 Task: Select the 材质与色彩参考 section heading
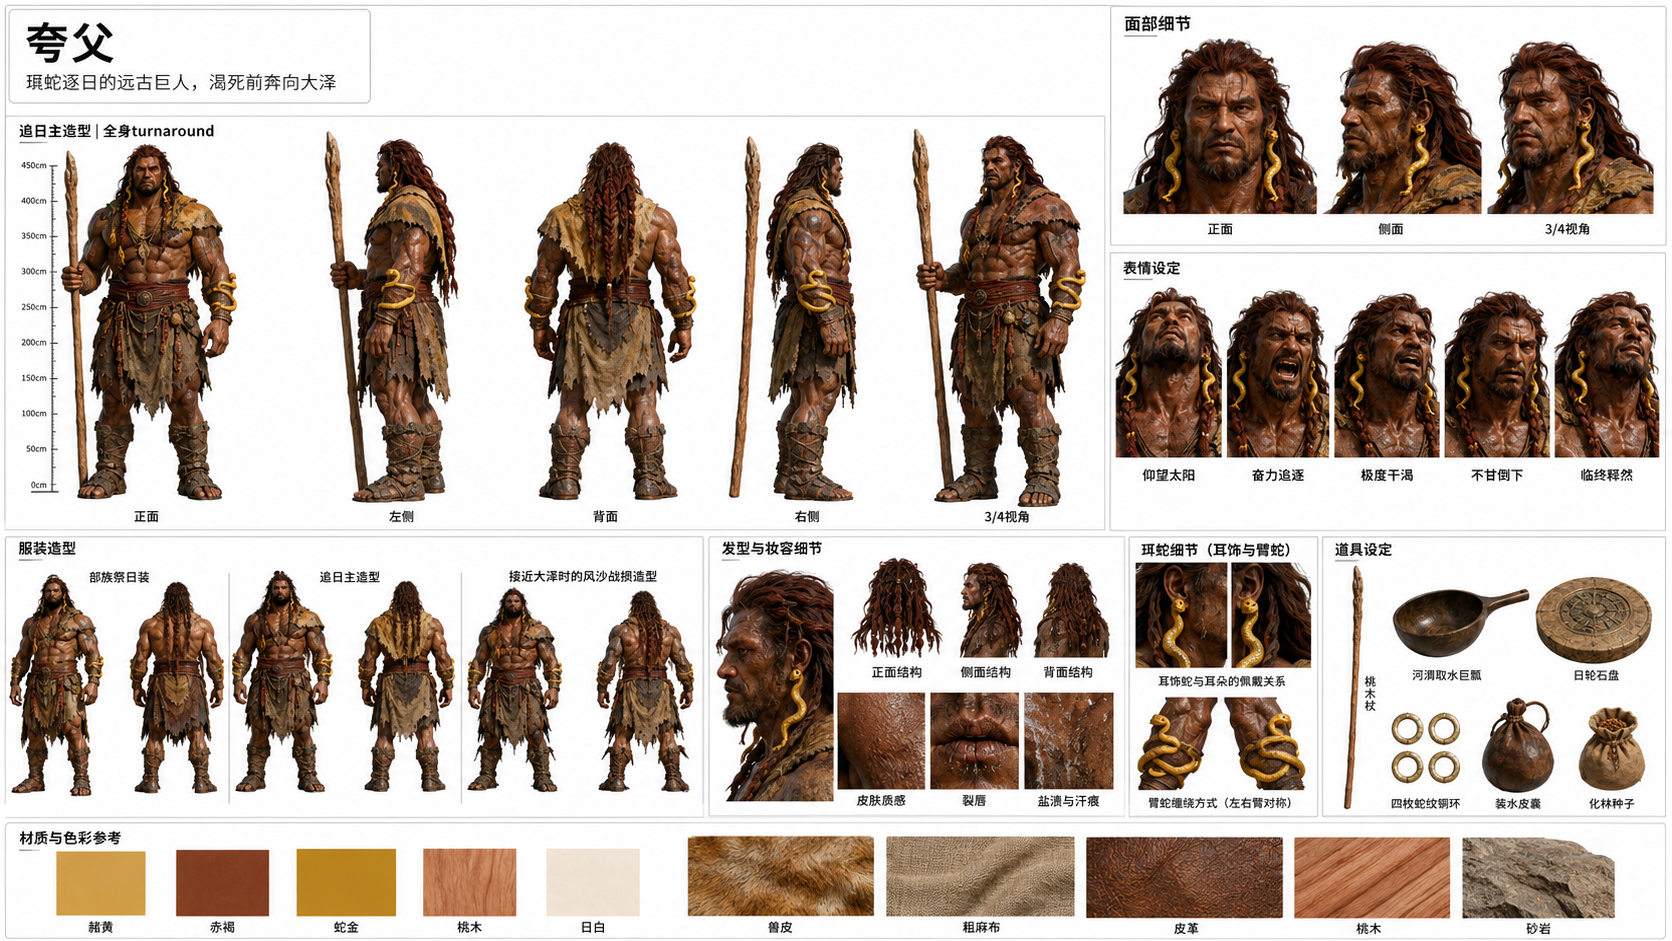pyautogui.click(x=70, y=838)
